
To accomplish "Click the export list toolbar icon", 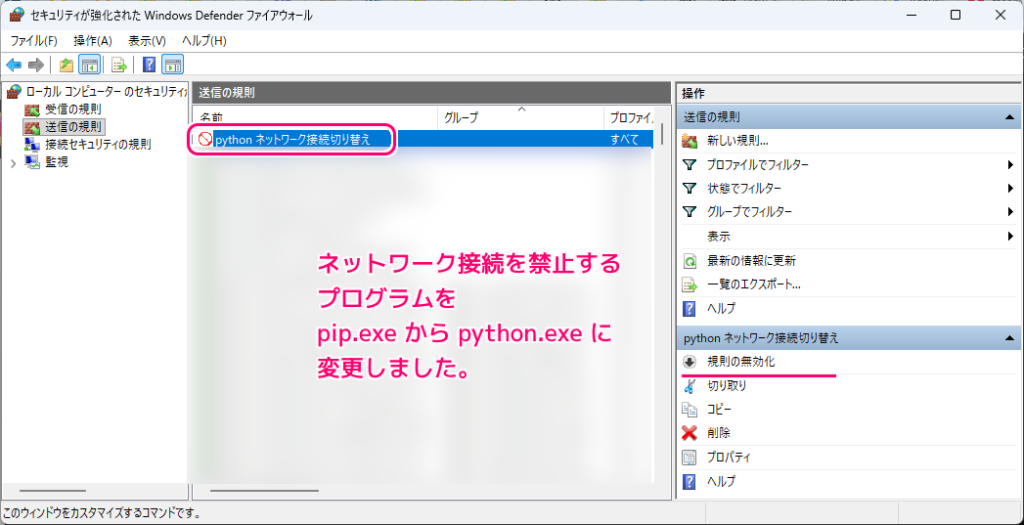I will tap(118, 65).
